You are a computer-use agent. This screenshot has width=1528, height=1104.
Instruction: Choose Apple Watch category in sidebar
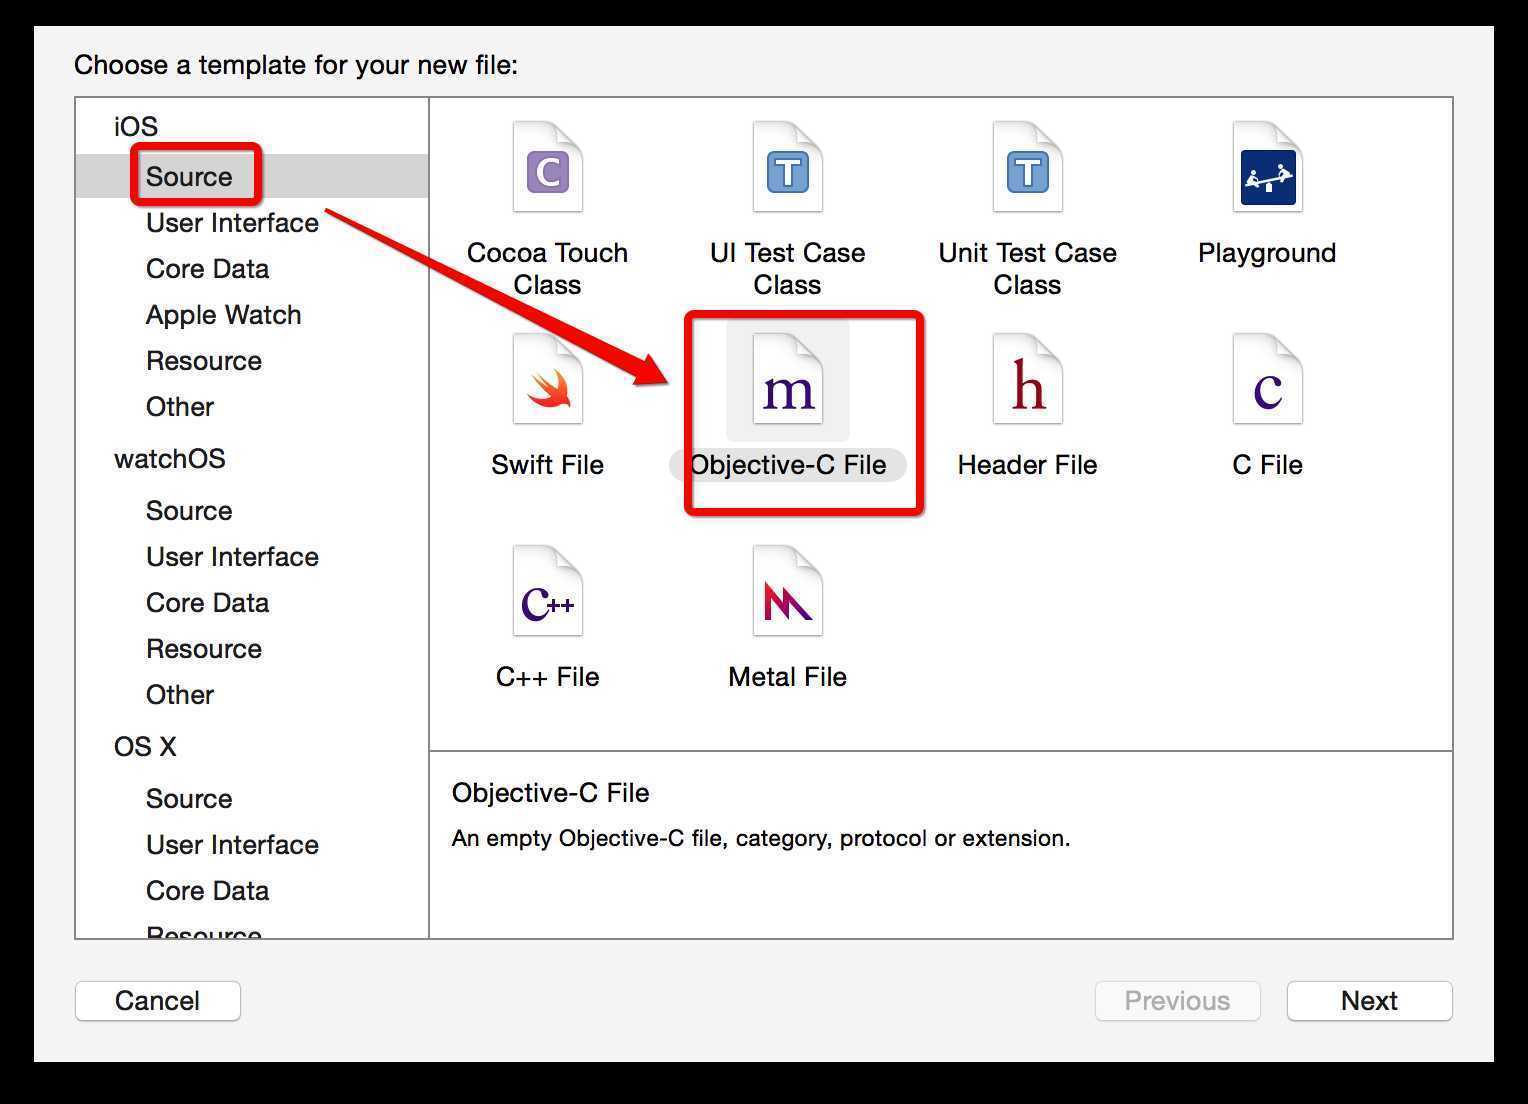coord(223,315)
